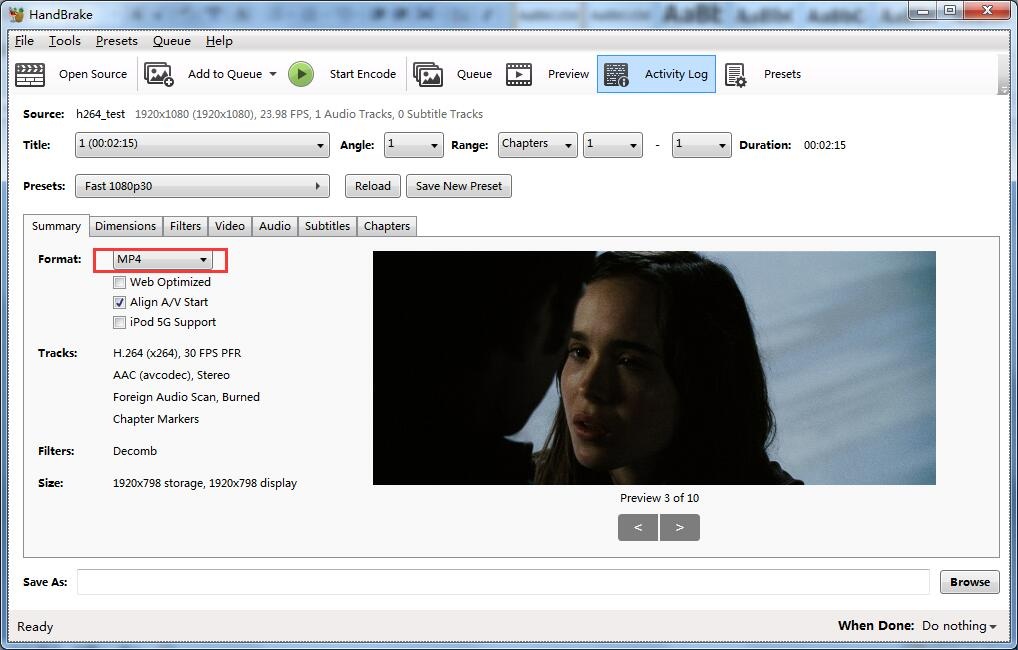This screenshot has width=1018, height=650.
Task: Open the Help menu
Action: point(219,41)
